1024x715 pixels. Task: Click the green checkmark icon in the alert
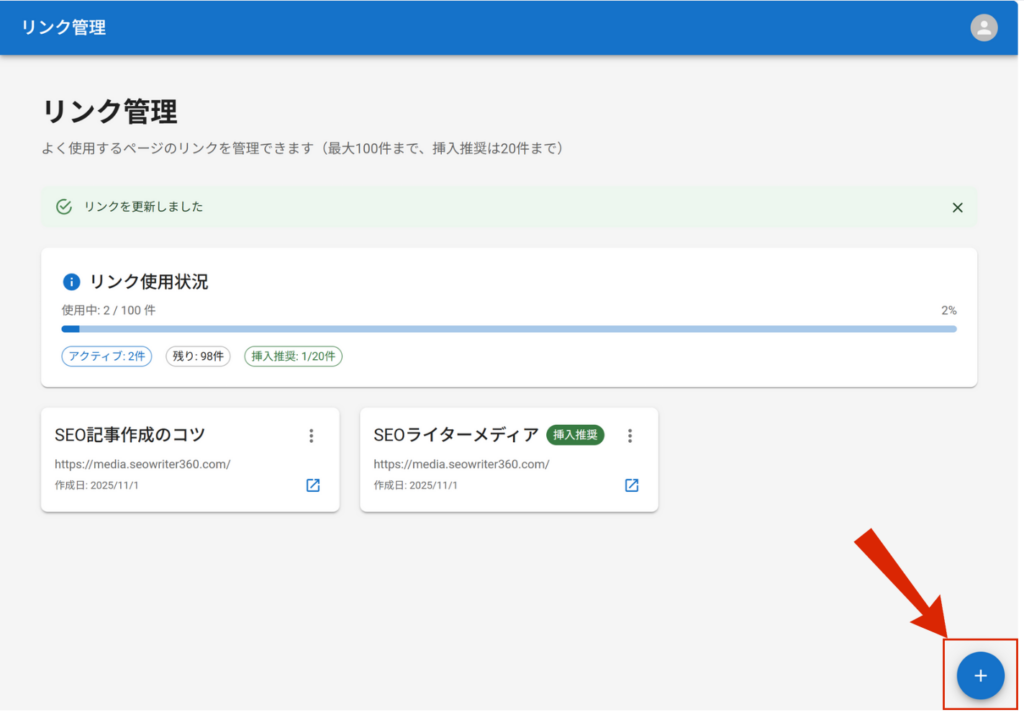coord(64,207)
